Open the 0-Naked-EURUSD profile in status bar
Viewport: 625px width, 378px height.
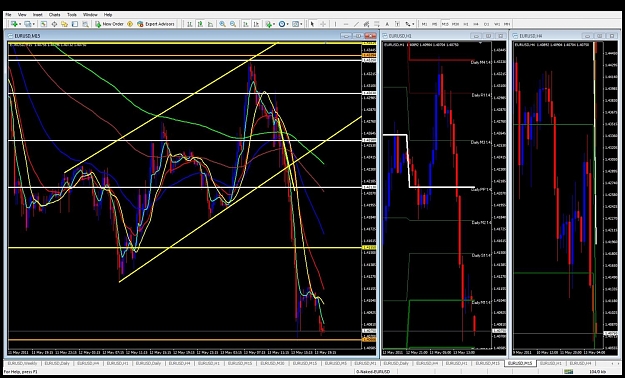coord(373,372)
